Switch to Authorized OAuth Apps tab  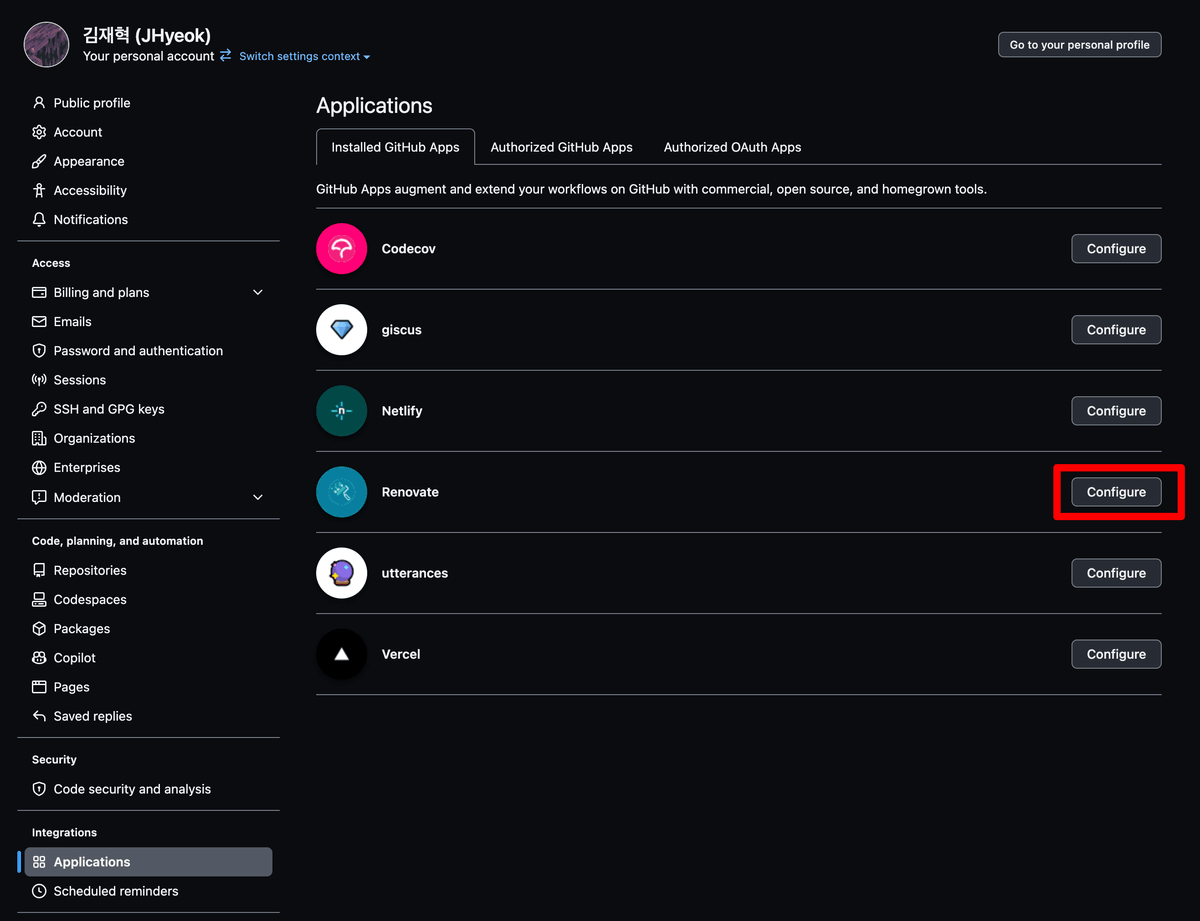point(732,147)
